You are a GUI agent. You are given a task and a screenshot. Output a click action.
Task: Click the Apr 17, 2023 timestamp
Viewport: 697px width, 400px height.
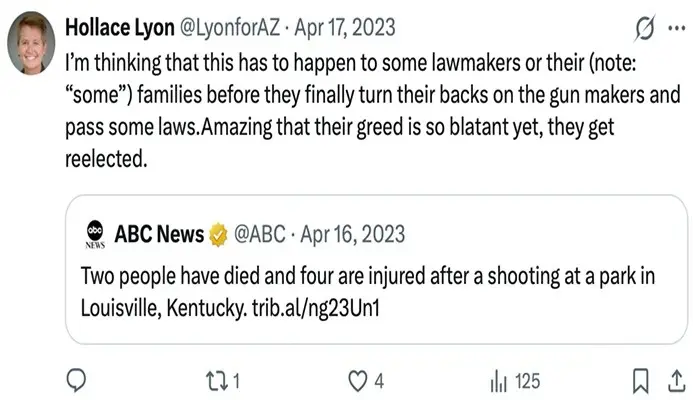pos(345,28)
